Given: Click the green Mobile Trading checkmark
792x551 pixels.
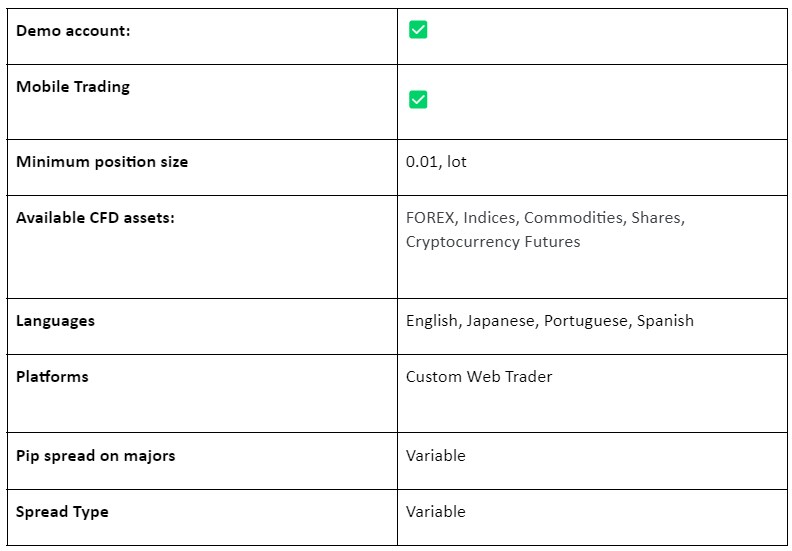Looking at the screenshot, I should [x=418, y=99].
